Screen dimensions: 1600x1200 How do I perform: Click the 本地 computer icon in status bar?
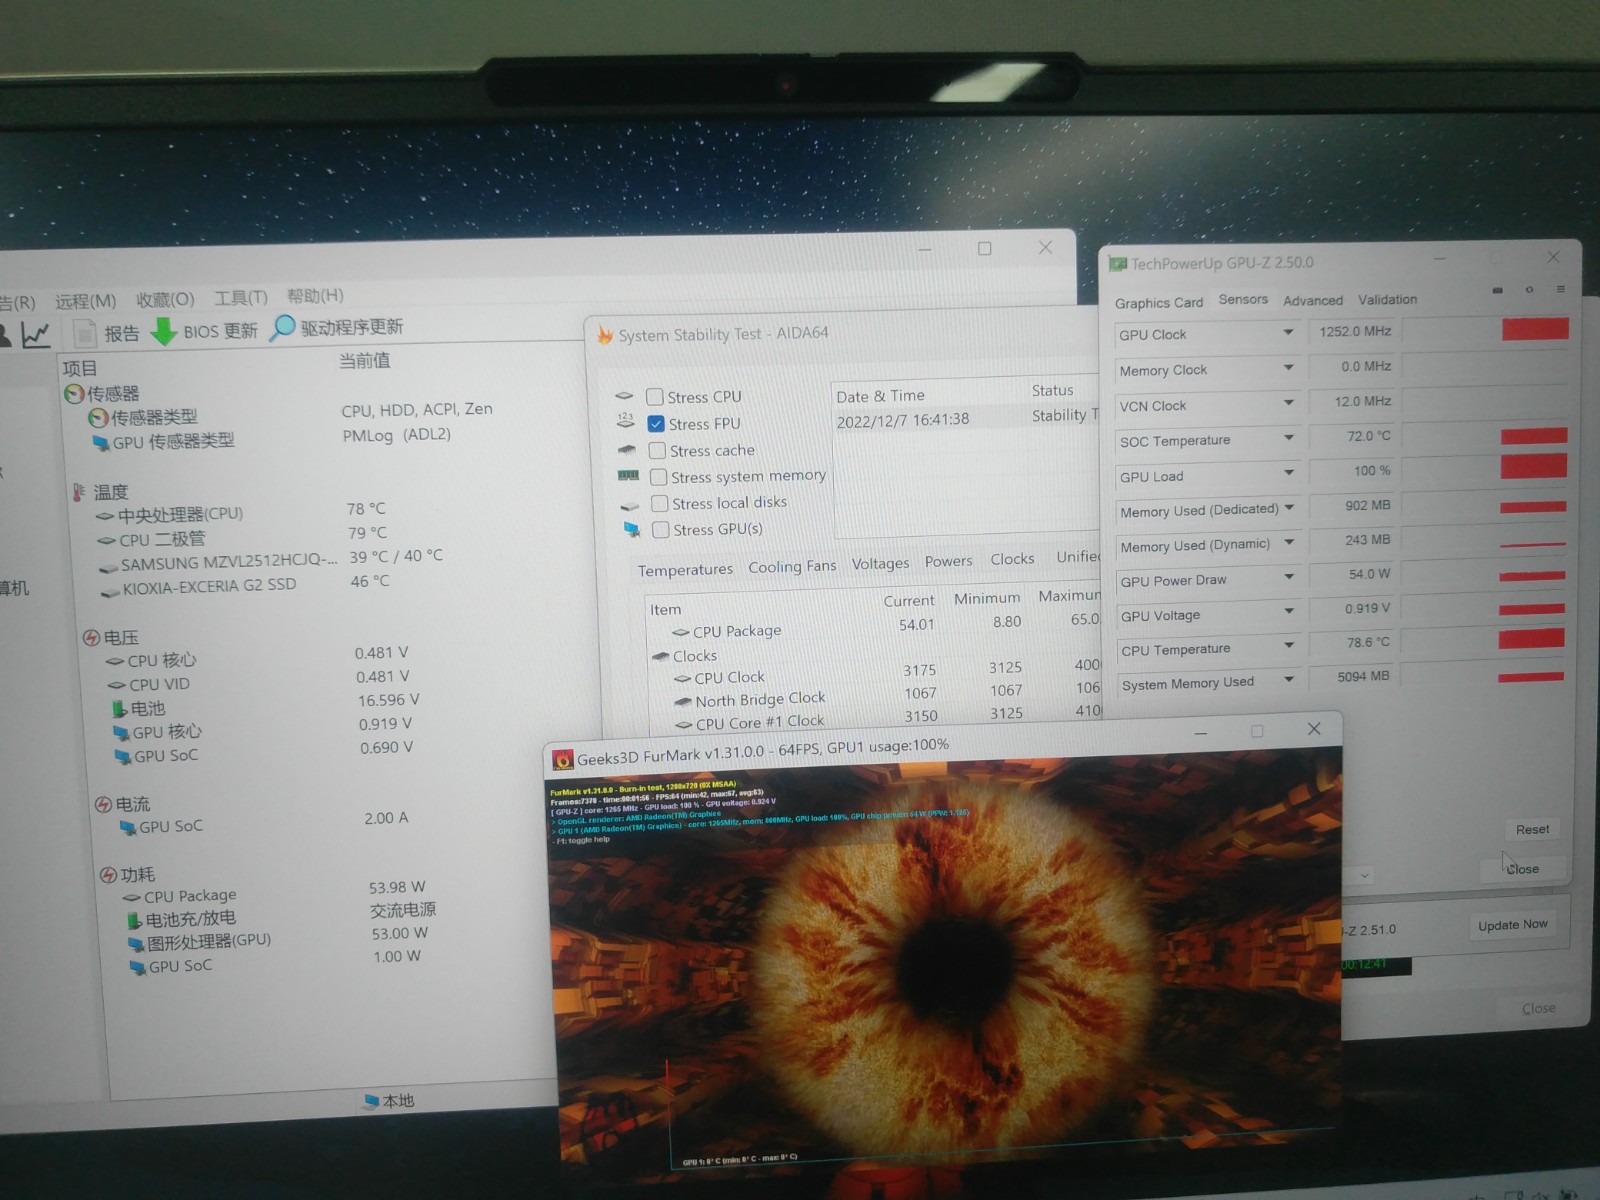372,1101
